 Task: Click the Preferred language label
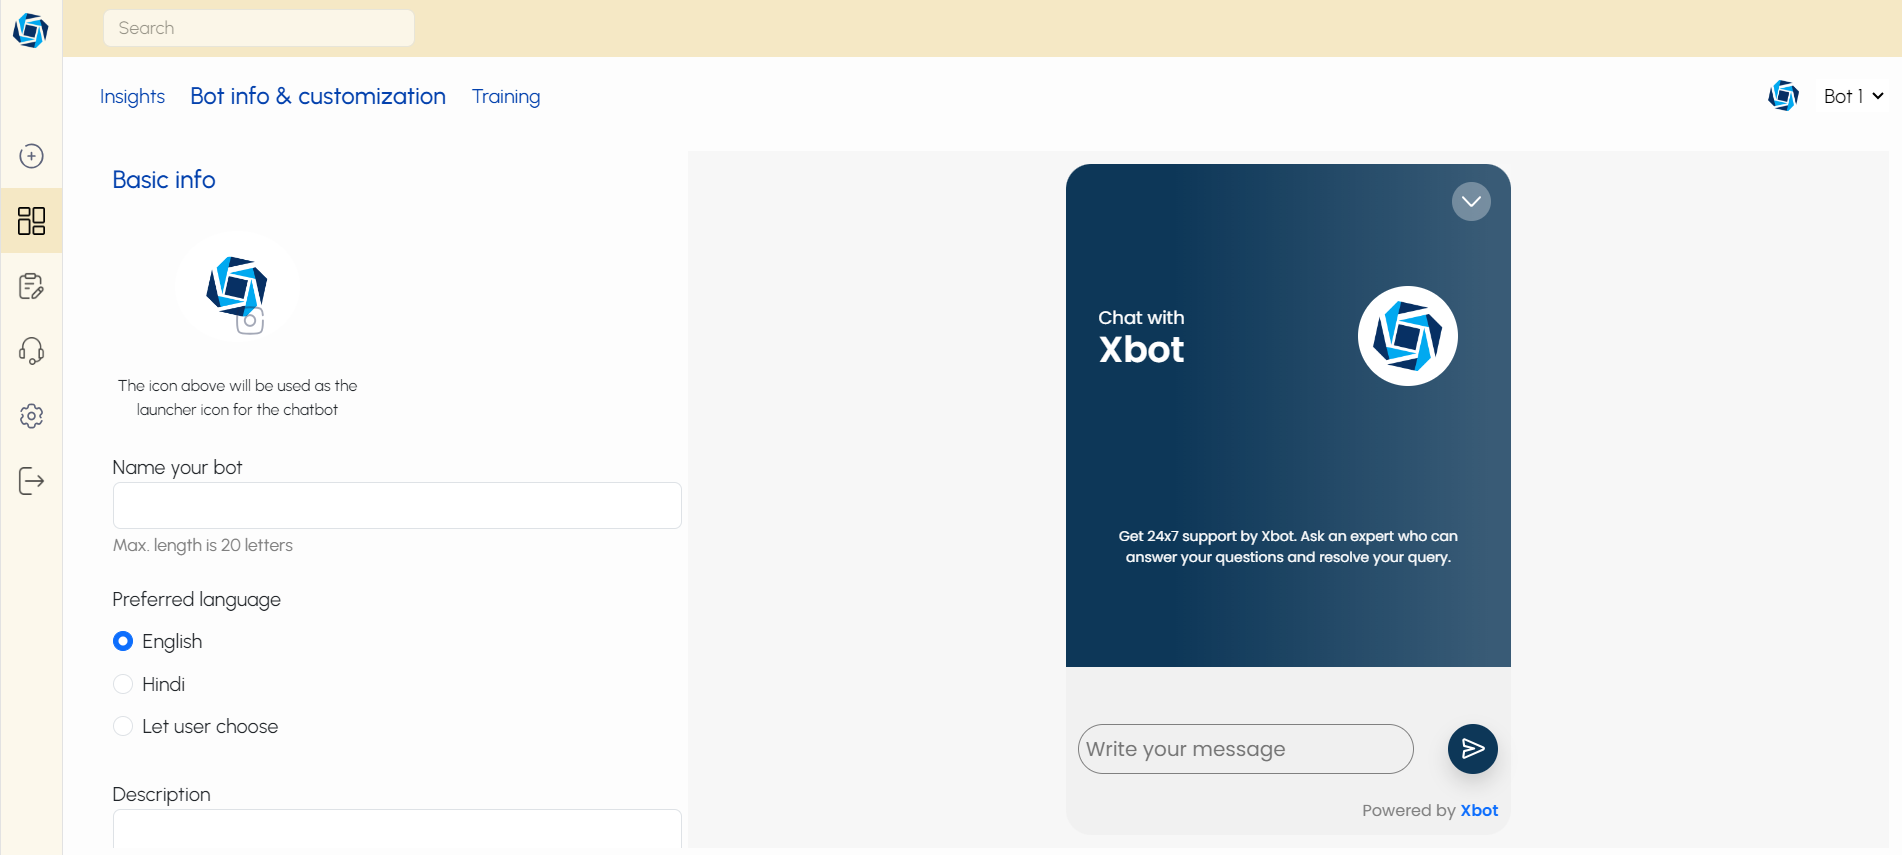point(197,599)
